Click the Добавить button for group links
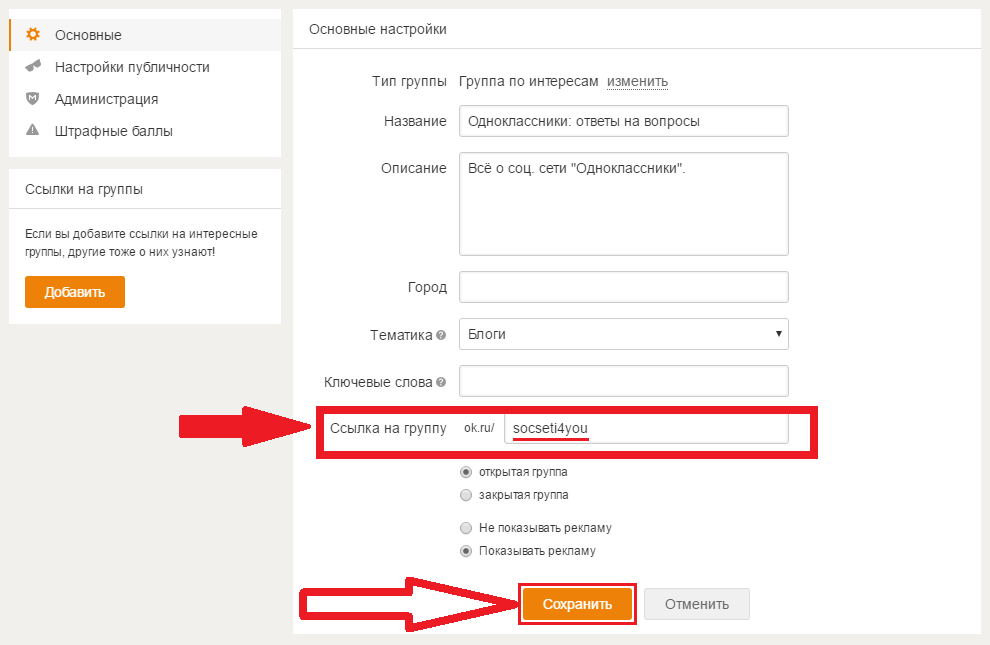990x645 pixels. tap(75, 292)
